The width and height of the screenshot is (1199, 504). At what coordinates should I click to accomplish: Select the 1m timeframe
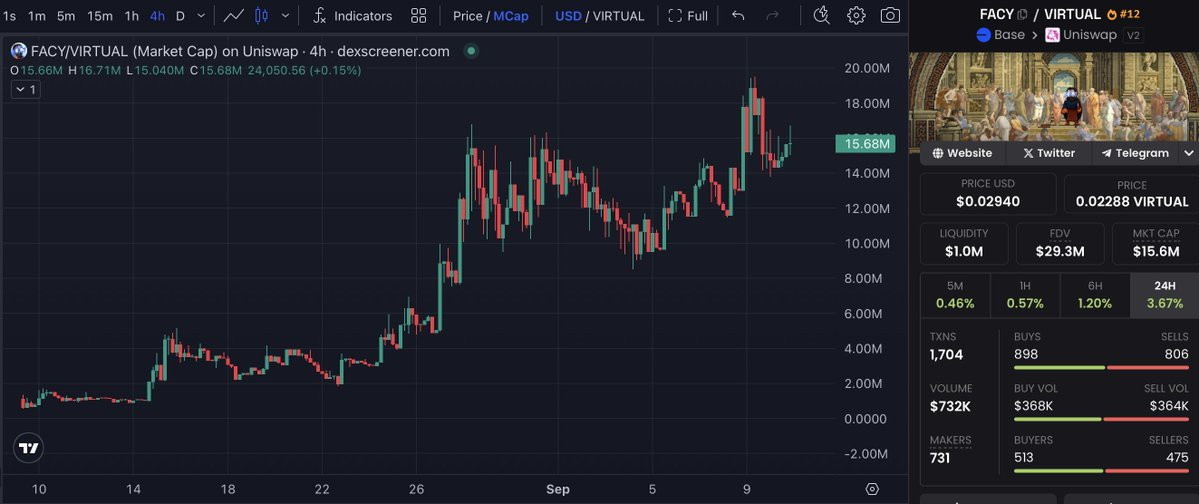[x=37, y=15]
